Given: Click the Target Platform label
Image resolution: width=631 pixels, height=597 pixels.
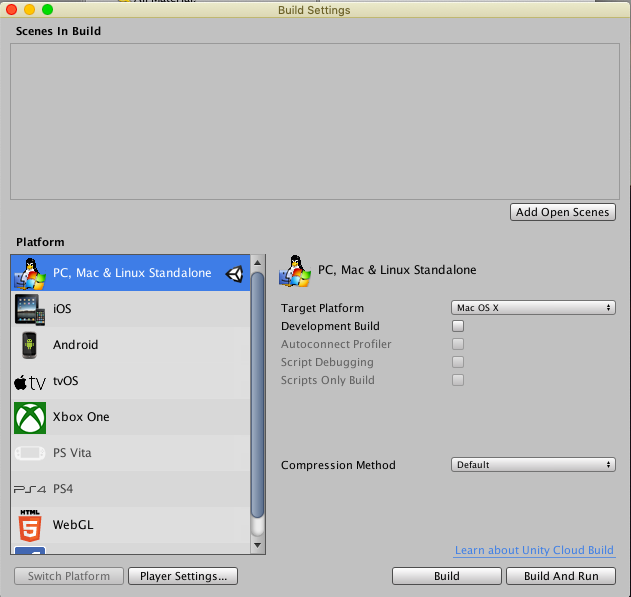Looking at the screenshot, I should click(322, 308).
